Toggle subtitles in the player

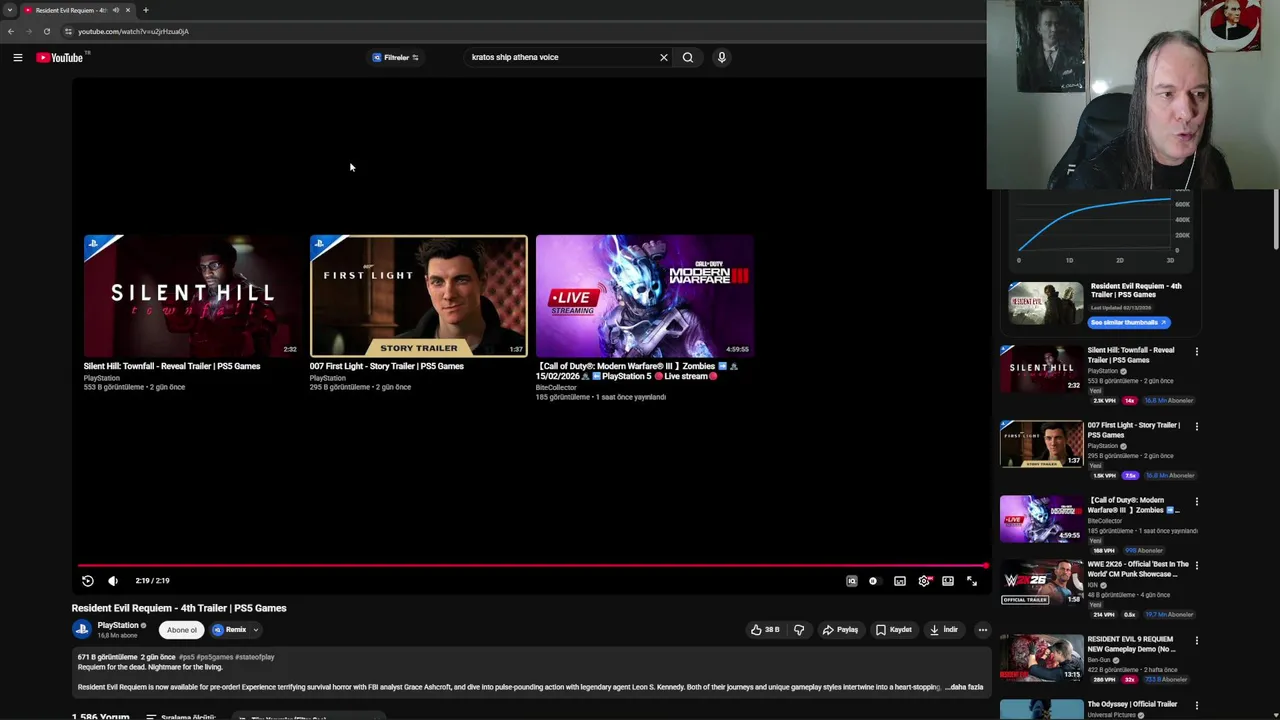pos(900,581)
